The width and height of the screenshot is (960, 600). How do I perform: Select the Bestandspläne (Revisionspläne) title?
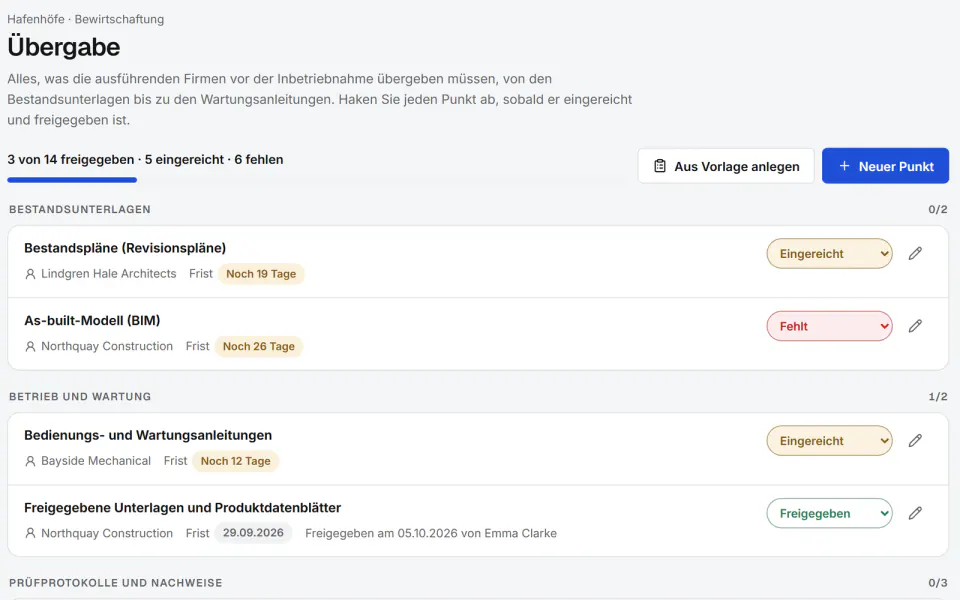[125, 248]
